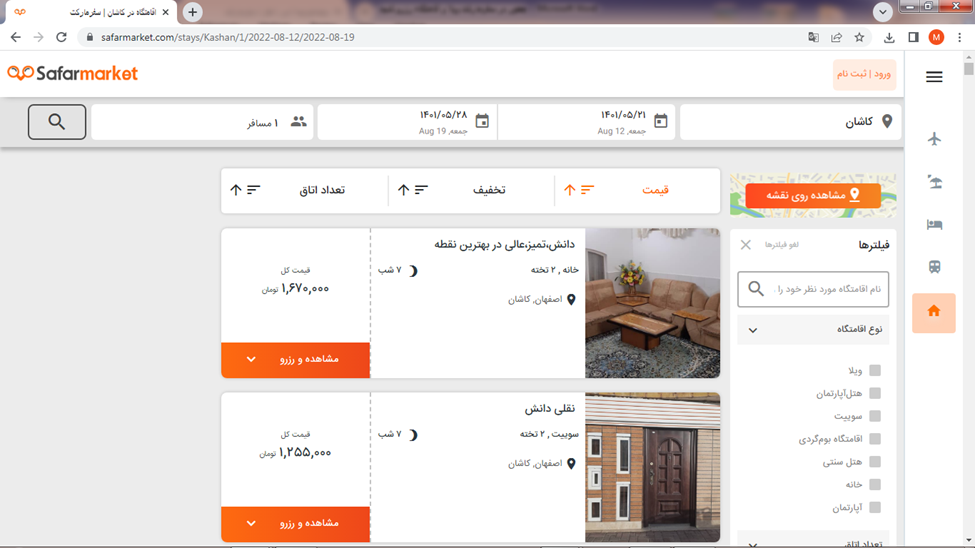
Task: Reload the page with the refresh icon
Action: point(61,37)
